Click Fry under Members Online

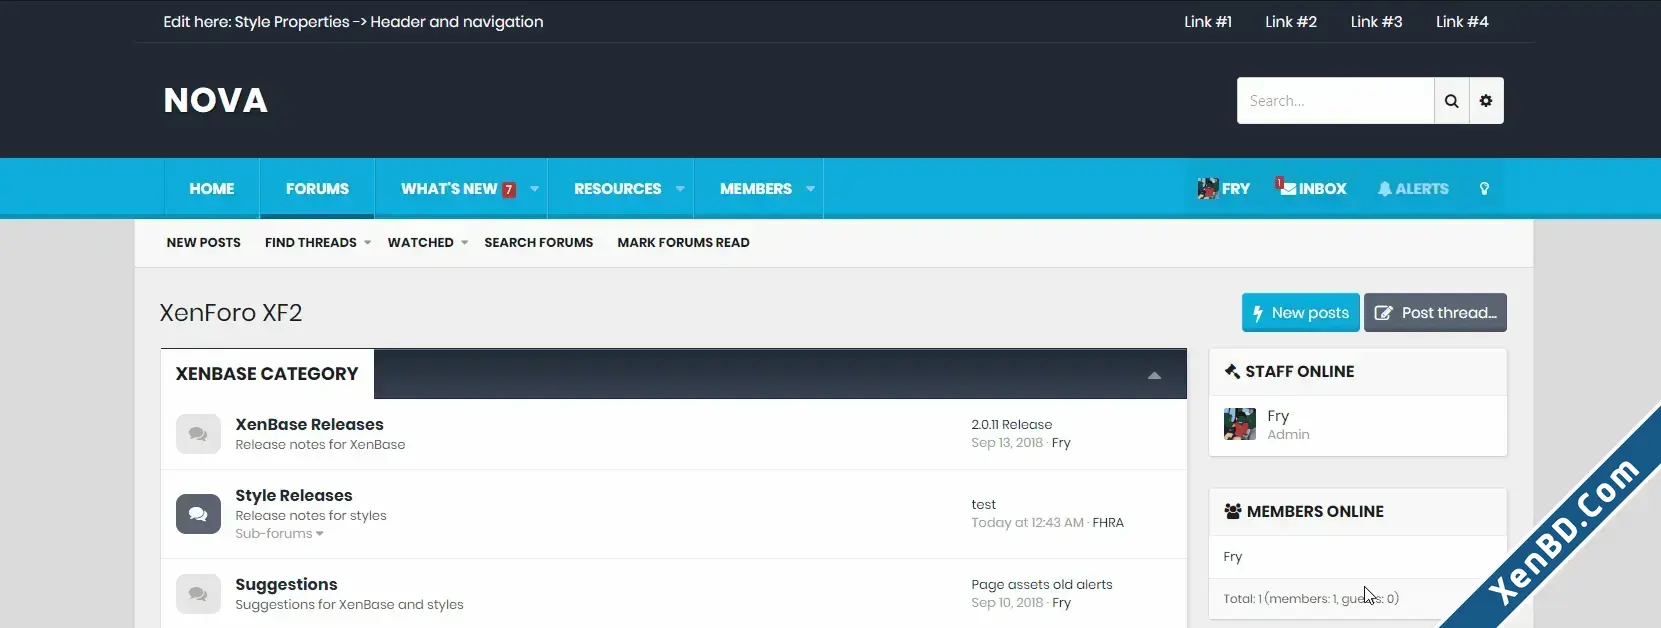tap(1233, 557)
